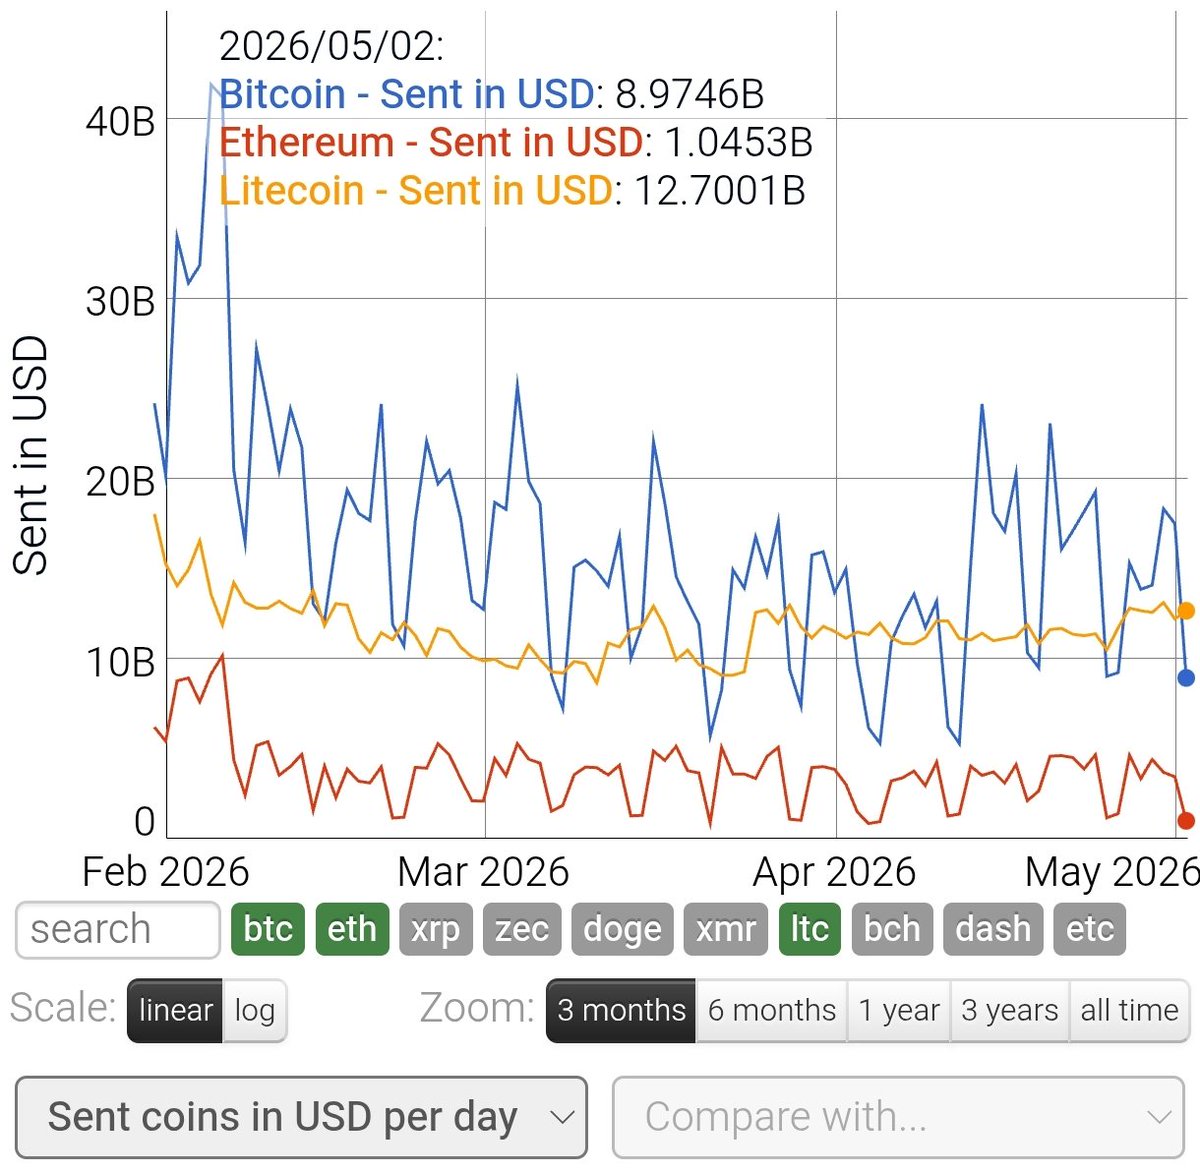Disable the ltc coin tag
This screenshot has height=1173, width=1200.
click(810, 929)
